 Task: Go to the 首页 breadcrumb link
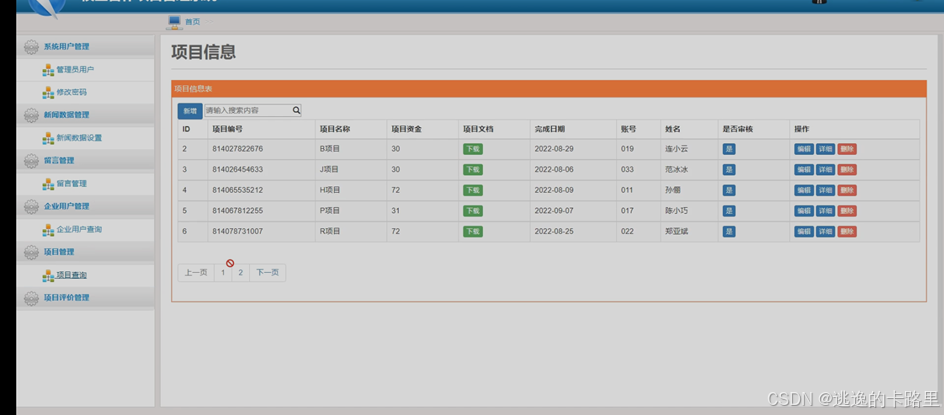(193, 22)
